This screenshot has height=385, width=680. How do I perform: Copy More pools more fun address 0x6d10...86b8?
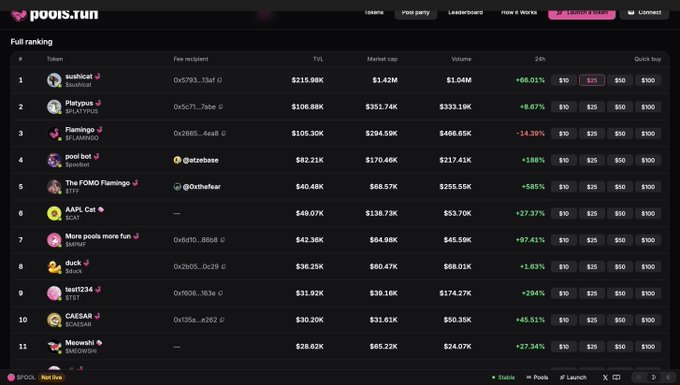tap(222, 240)
